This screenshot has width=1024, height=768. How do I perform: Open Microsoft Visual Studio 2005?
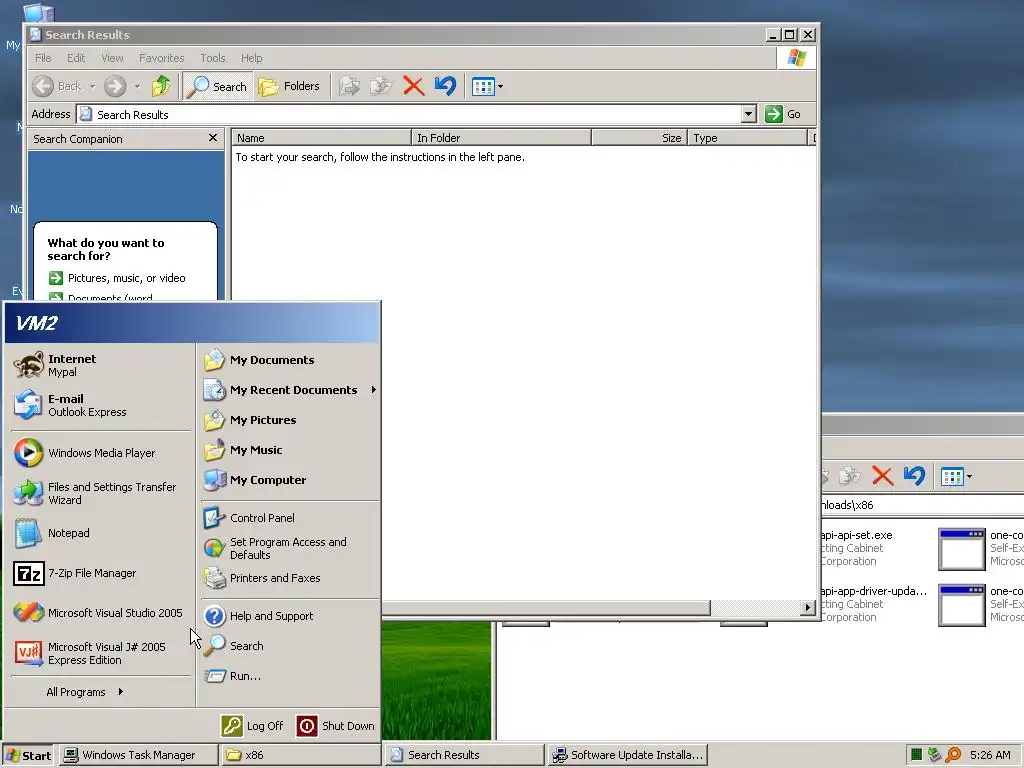(101, 613)
